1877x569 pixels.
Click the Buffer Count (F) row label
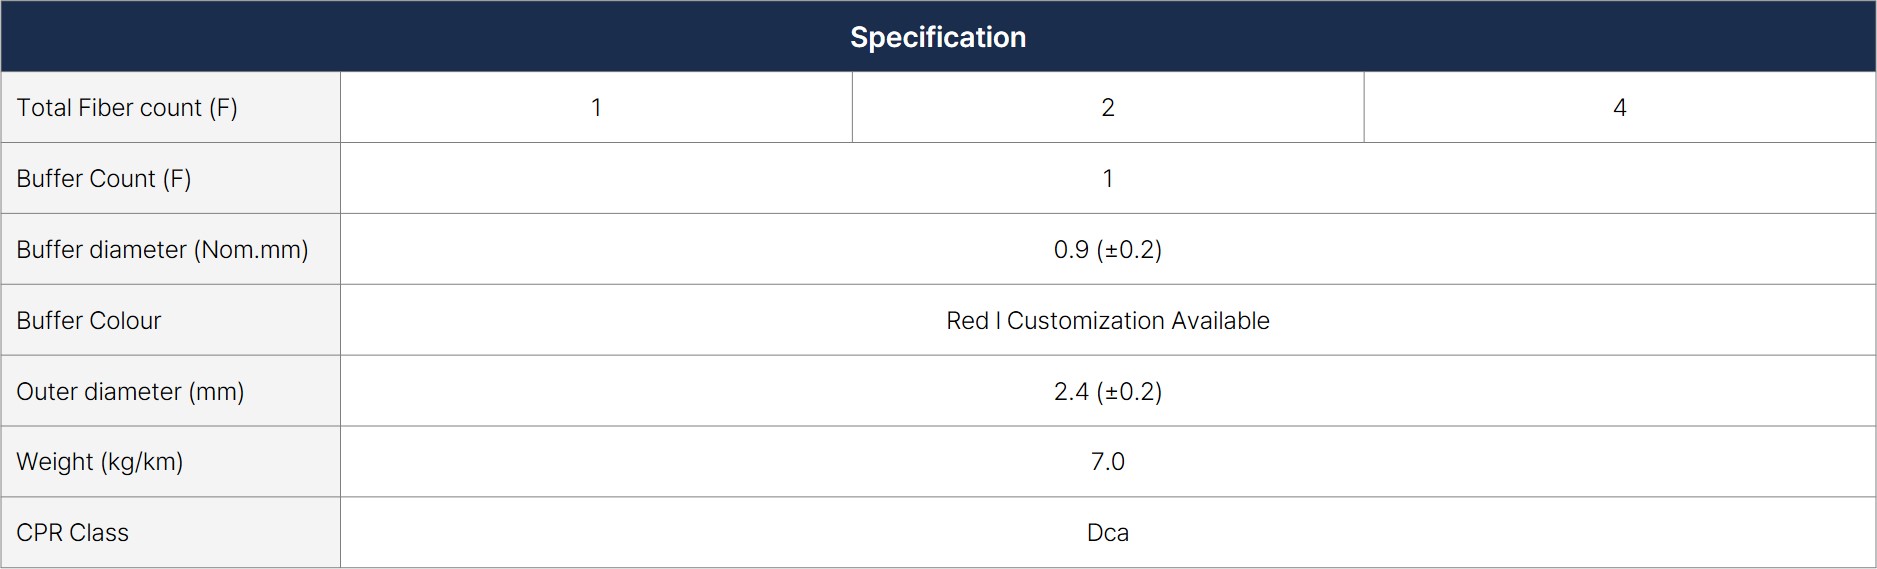point(104,179)
